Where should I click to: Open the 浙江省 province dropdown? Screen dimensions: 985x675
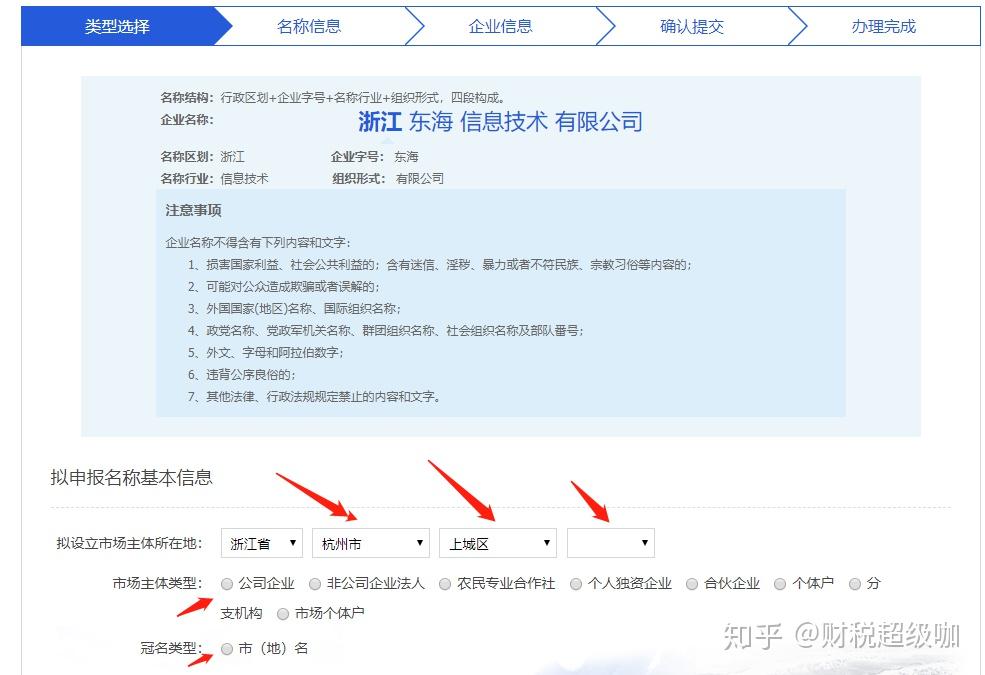(x=261, y=543)
